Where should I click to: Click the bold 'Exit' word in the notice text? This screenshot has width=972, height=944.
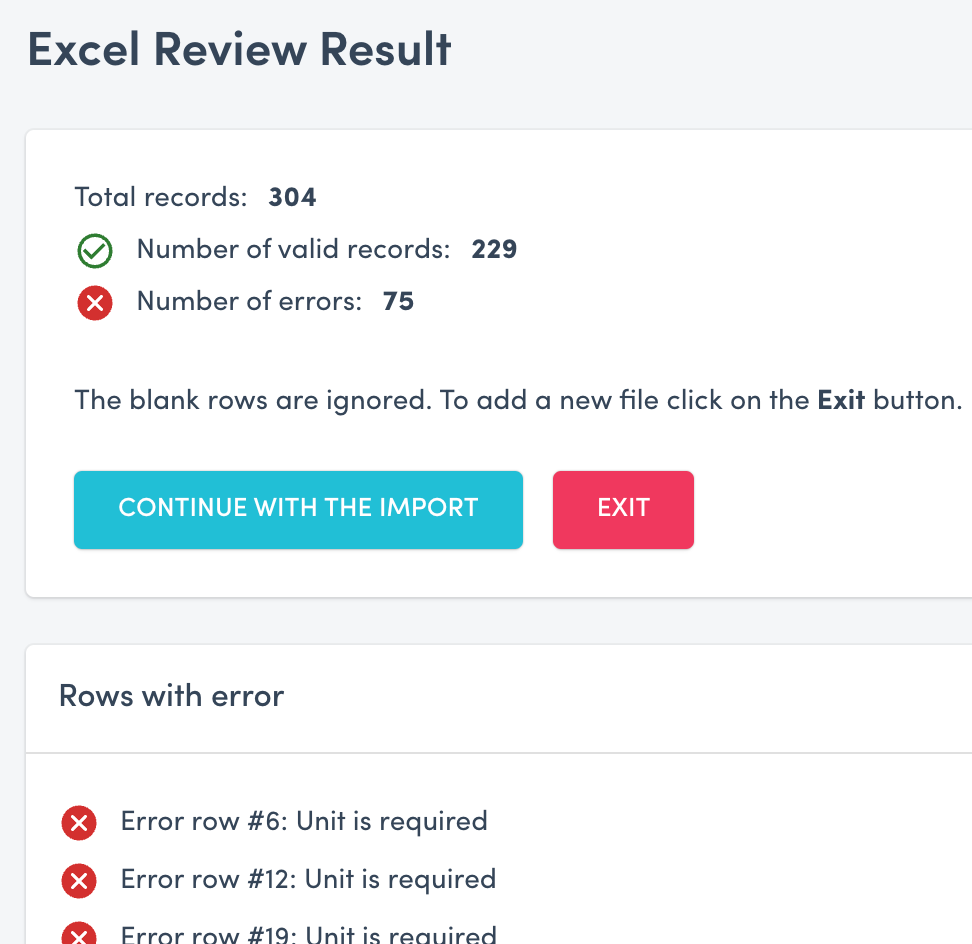841,399
